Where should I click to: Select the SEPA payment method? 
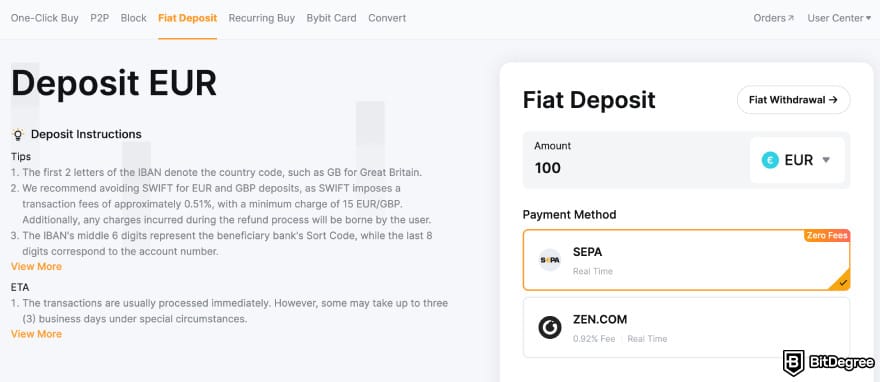[x=686, y=260]
